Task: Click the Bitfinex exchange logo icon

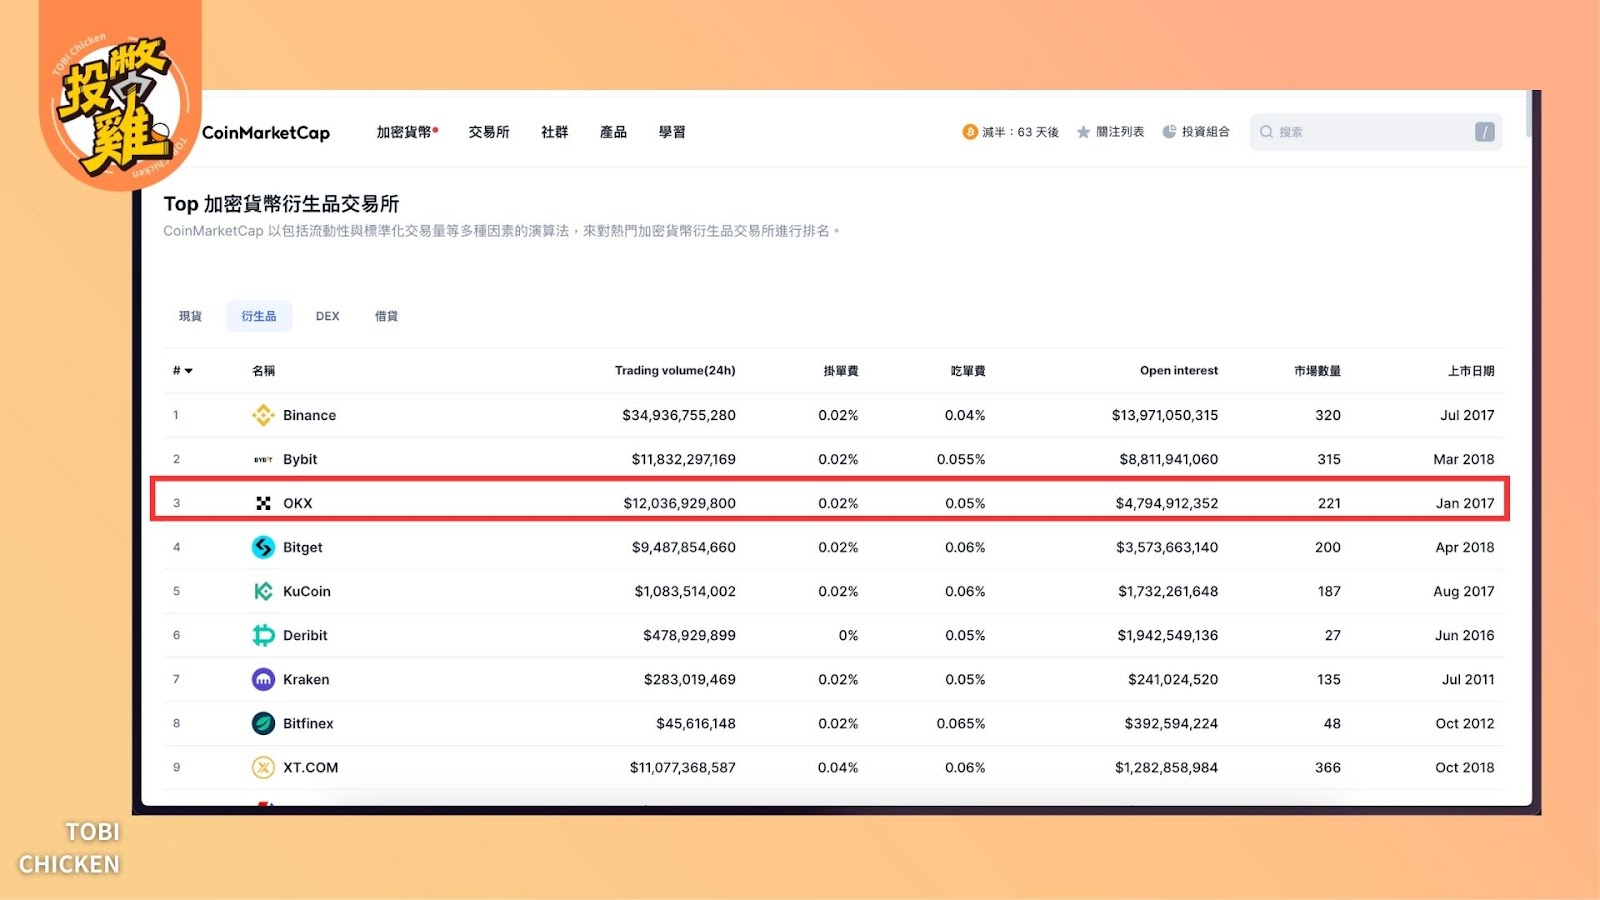Action: point(263,723)
